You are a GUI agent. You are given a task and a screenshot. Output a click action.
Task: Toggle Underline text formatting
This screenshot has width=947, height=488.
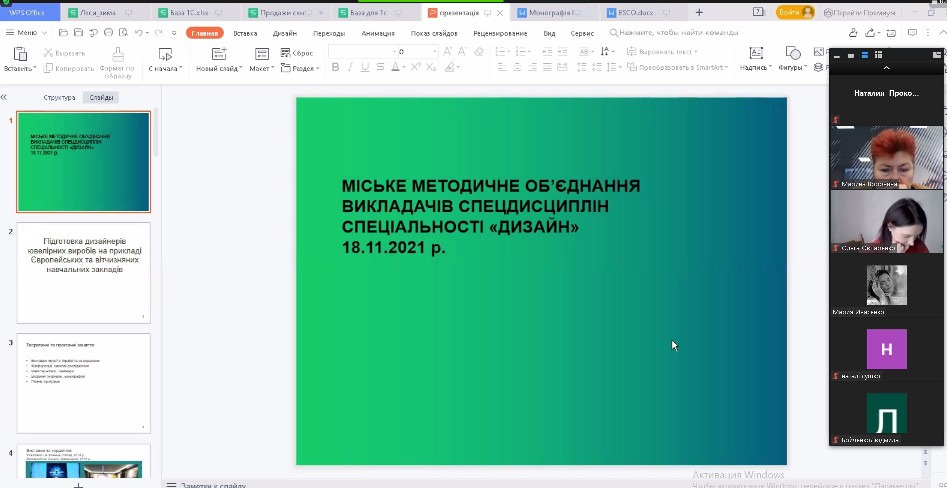pos(364,68)
